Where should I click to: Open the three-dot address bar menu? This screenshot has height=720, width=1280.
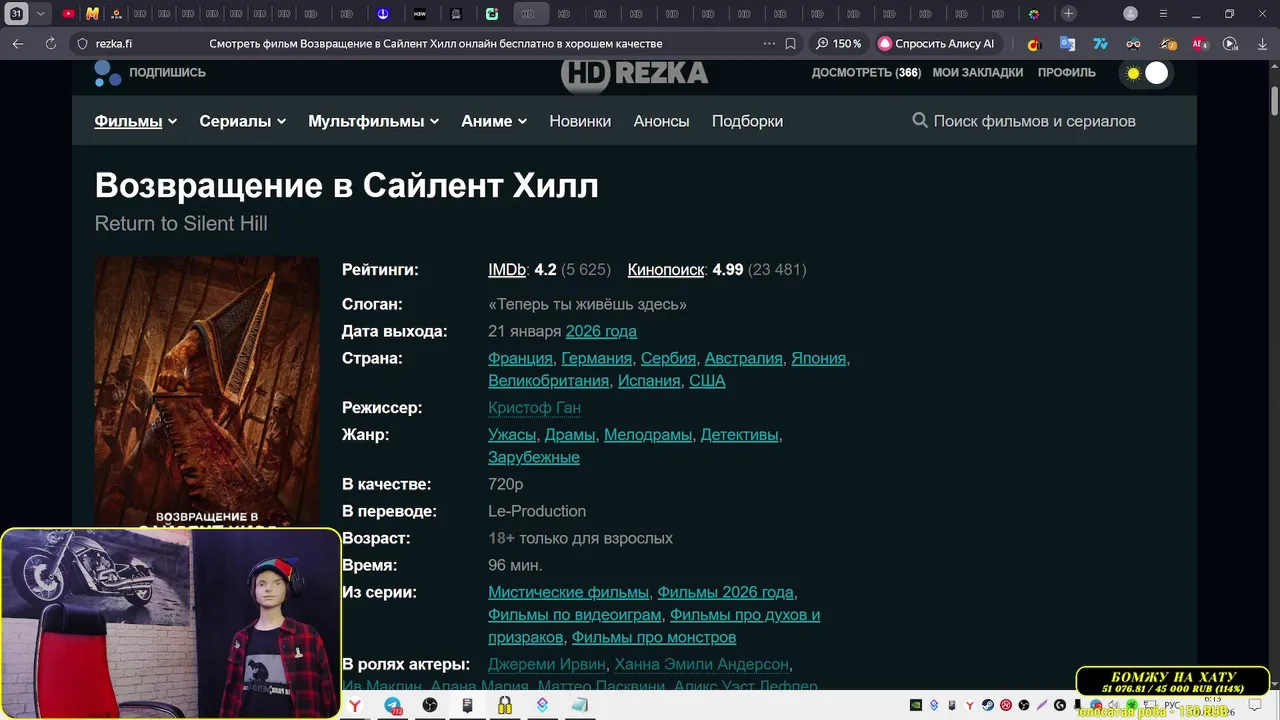(x=769, y=44)
